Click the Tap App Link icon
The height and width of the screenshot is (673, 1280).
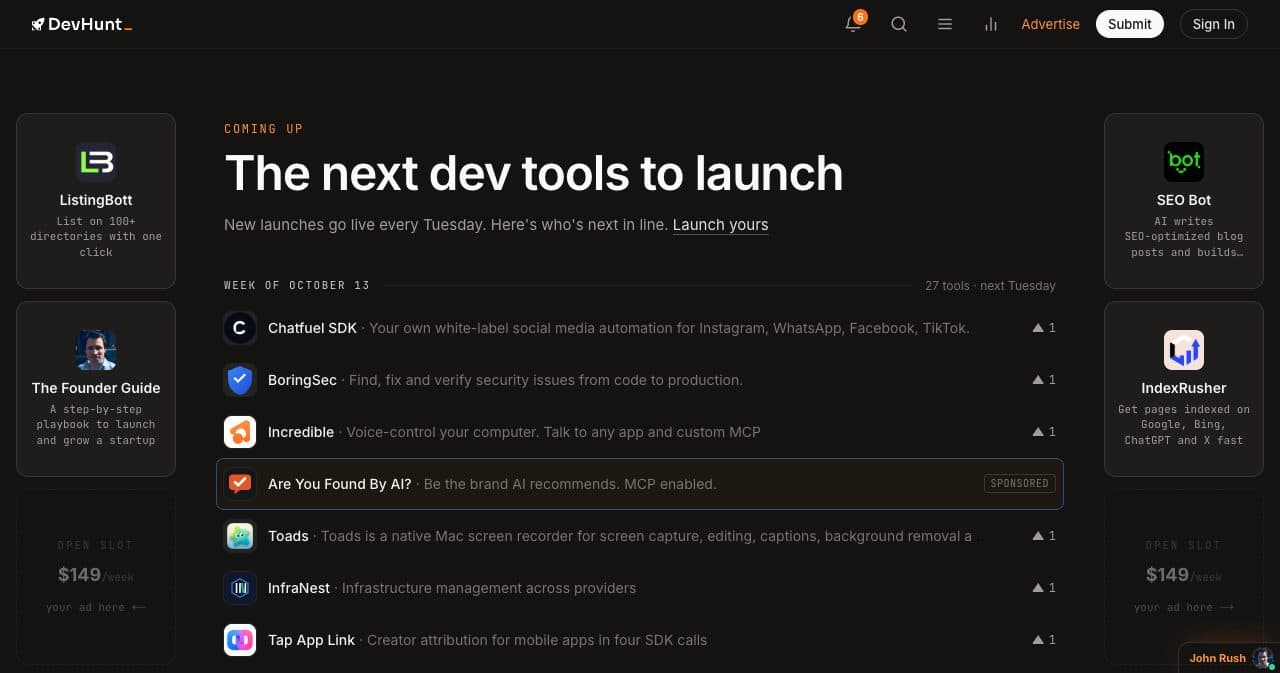[240, 640]
